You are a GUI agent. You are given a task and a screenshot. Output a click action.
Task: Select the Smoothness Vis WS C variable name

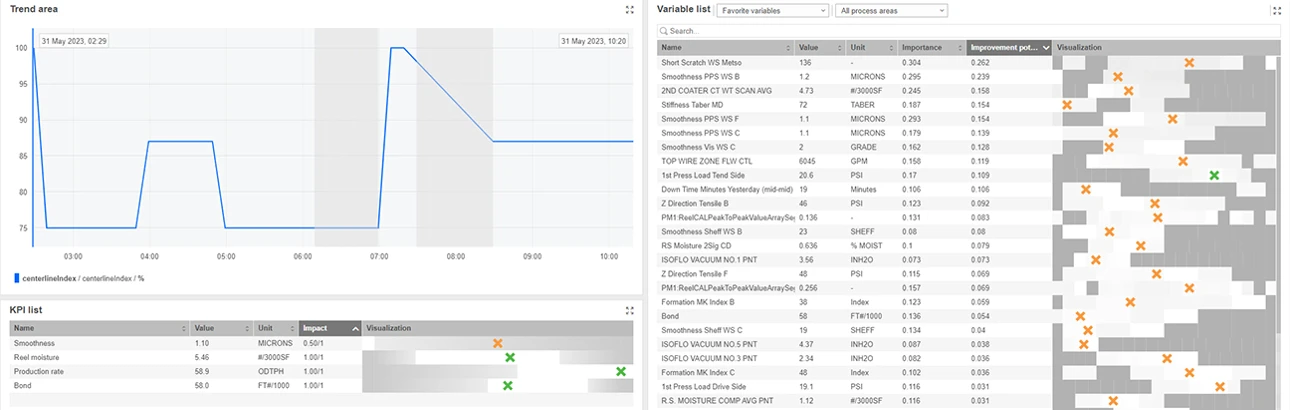click(x=698, y=146)
